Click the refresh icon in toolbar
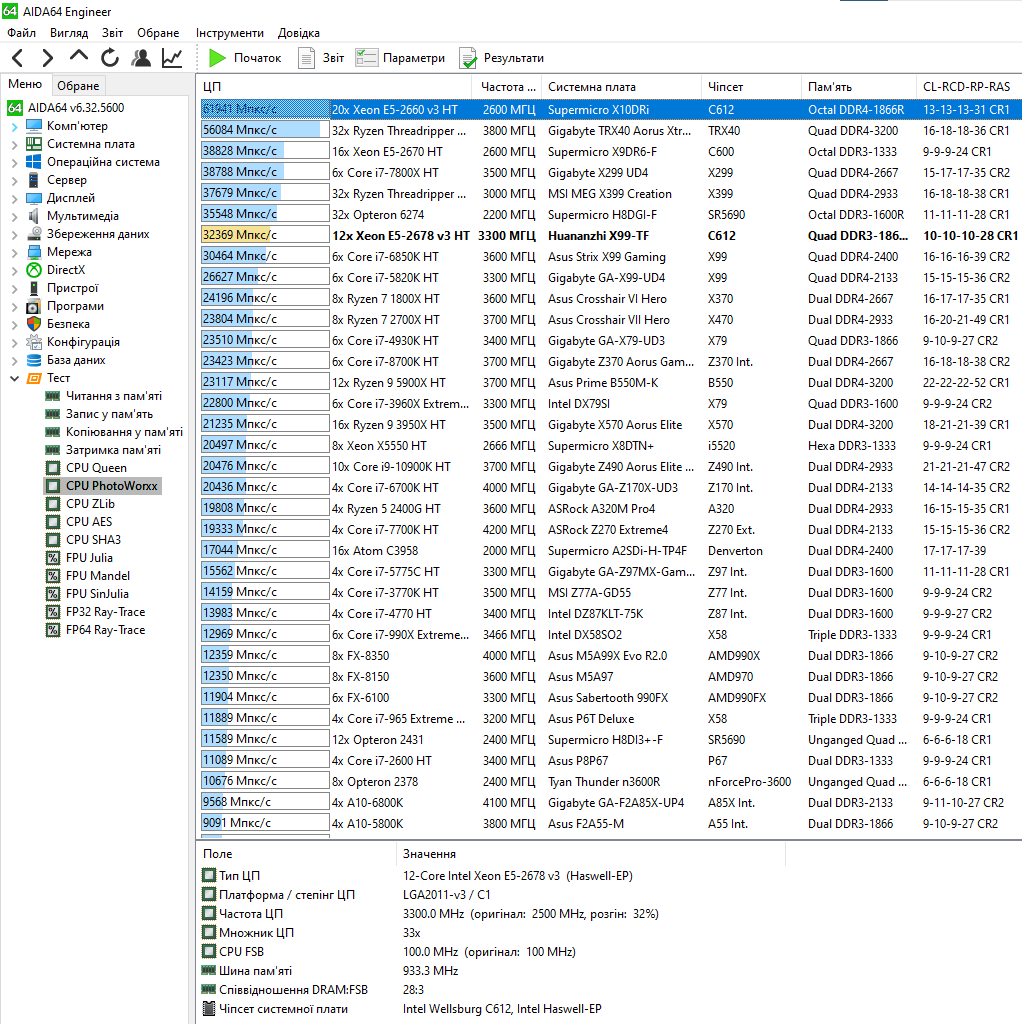The image size is (1022, 1024). 110,58
